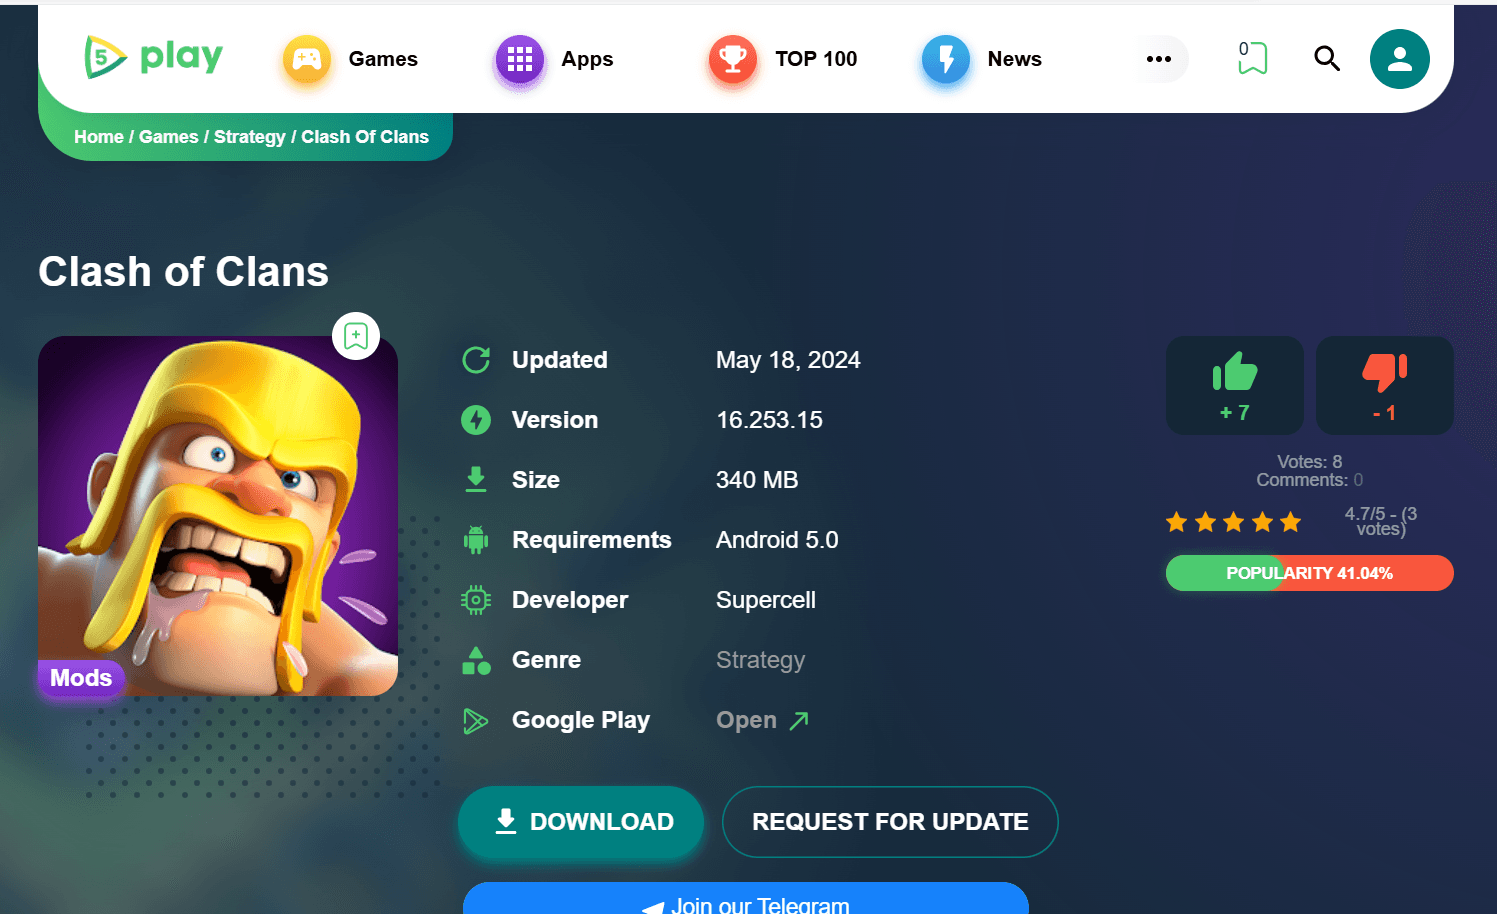Click the 340 MB size value
Screen dimensions: 1497x914
point(757,480)
